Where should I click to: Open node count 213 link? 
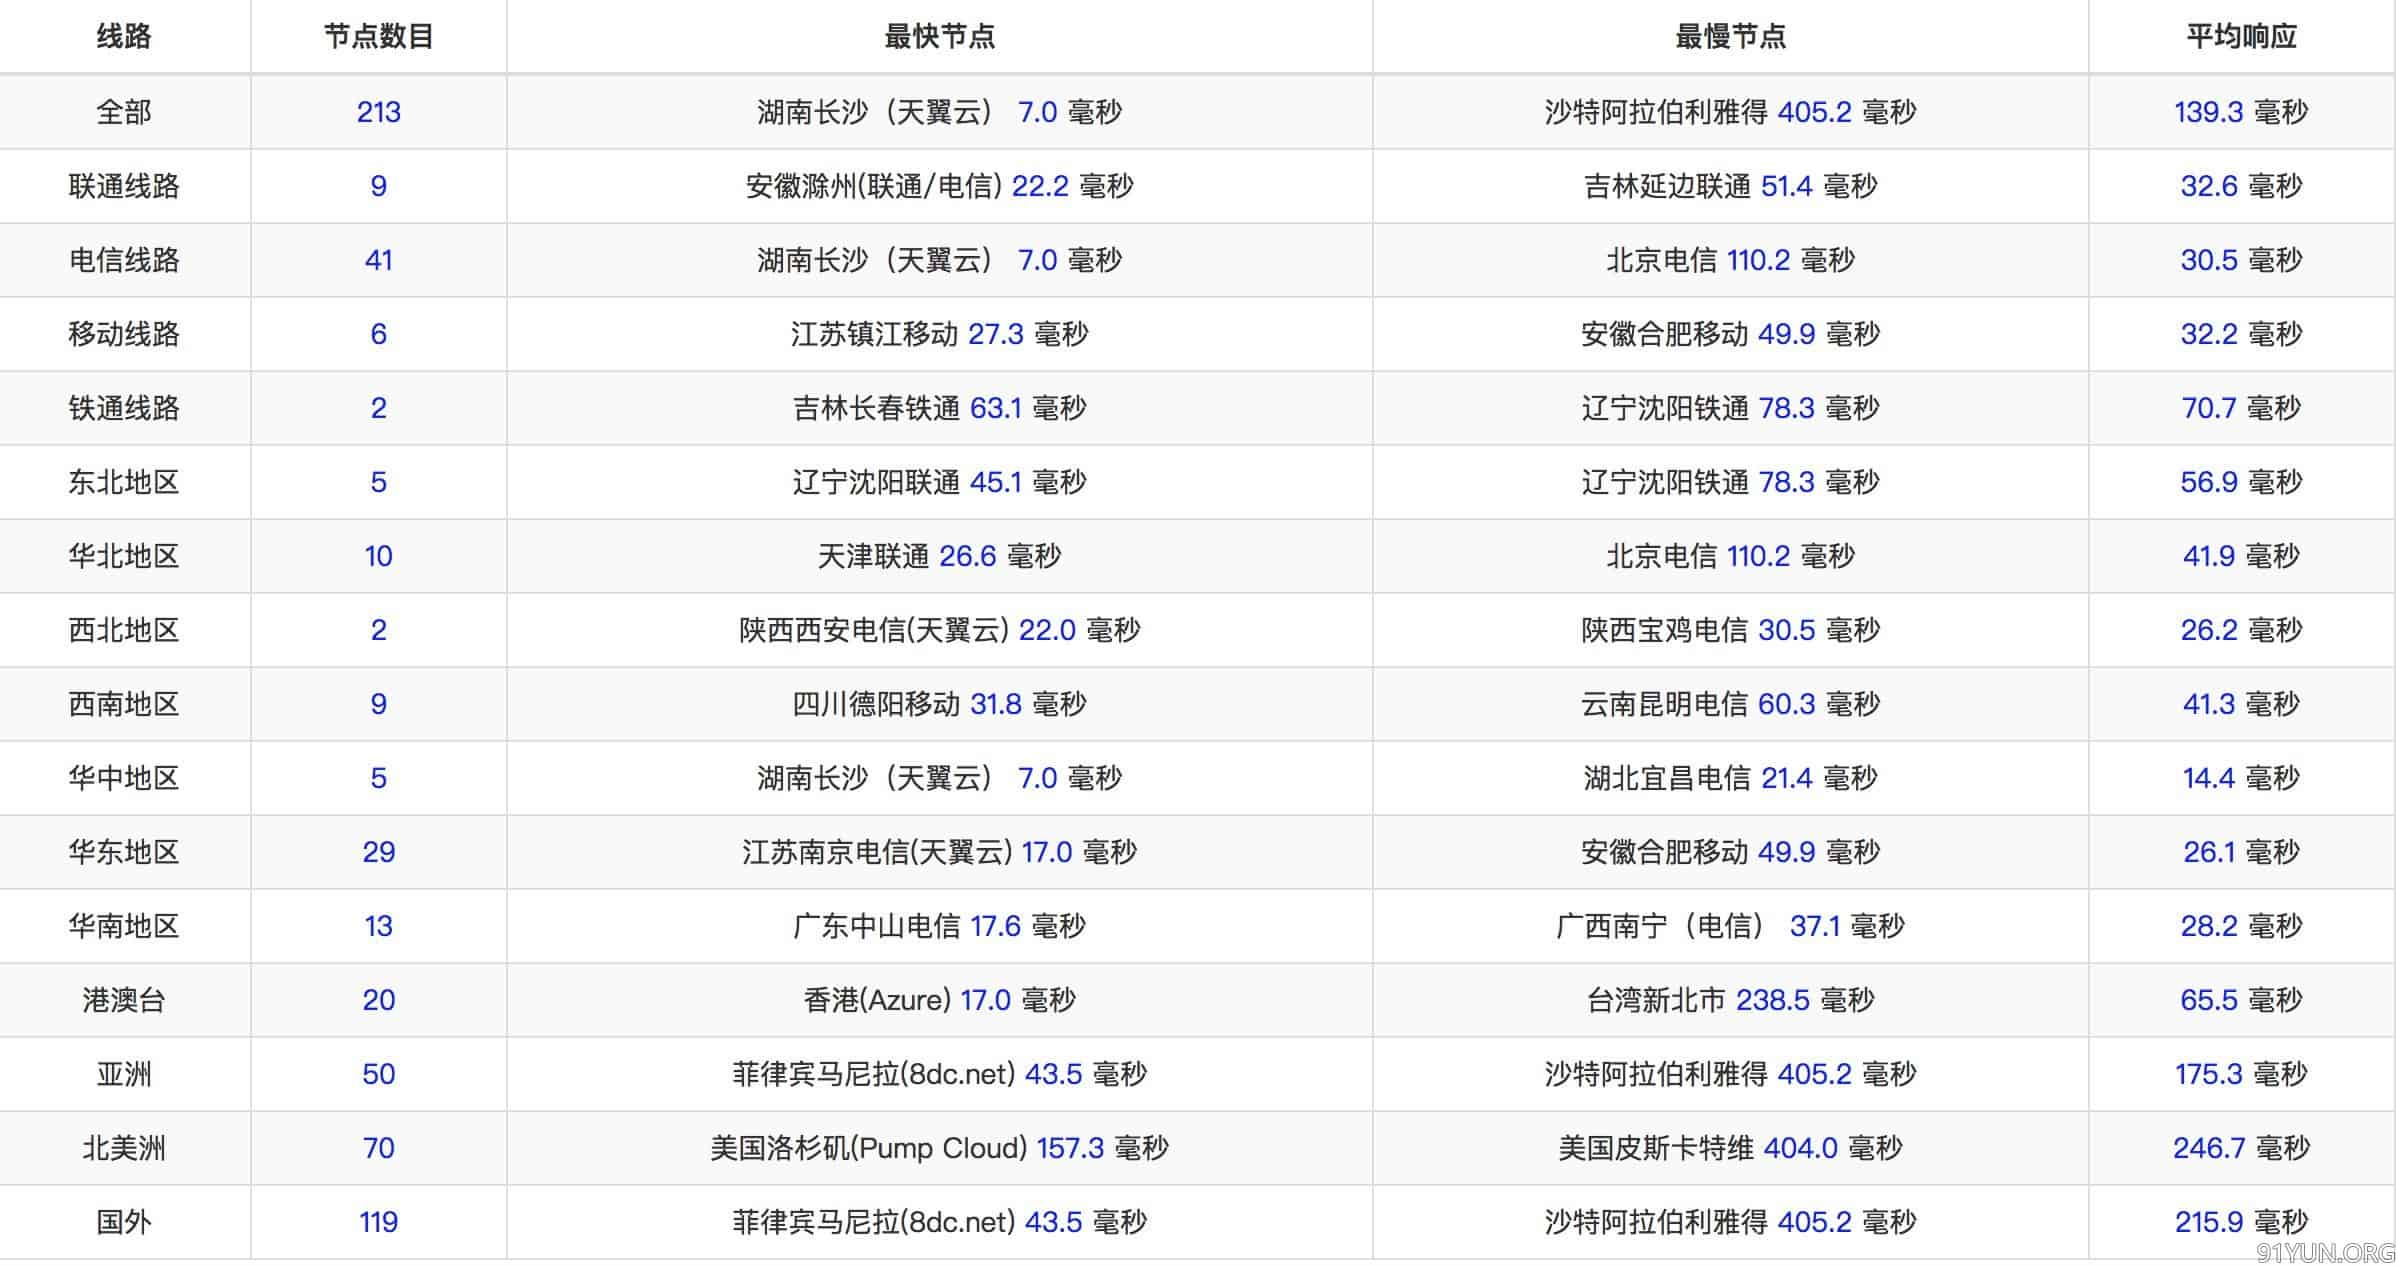pos(378,111)
